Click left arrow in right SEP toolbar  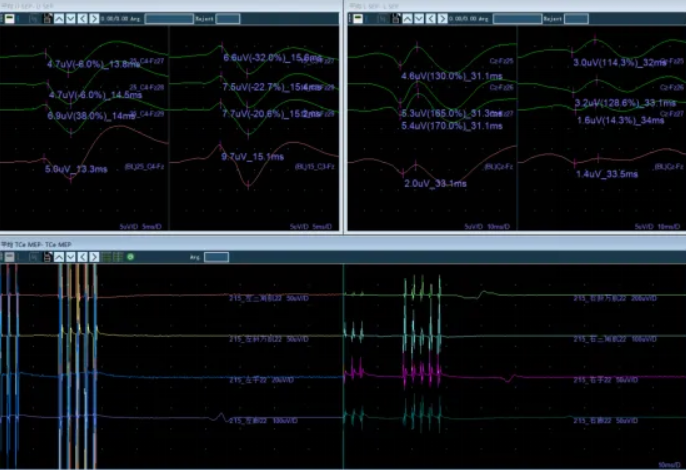(431, 18)
